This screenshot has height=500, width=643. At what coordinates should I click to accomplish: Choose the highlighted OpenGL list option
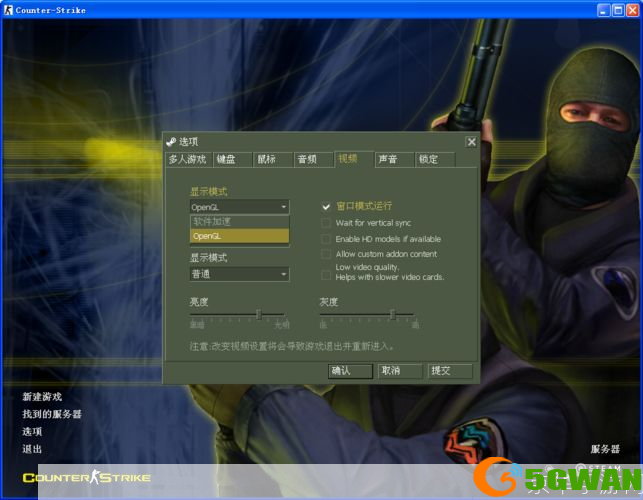pos(239,236)
